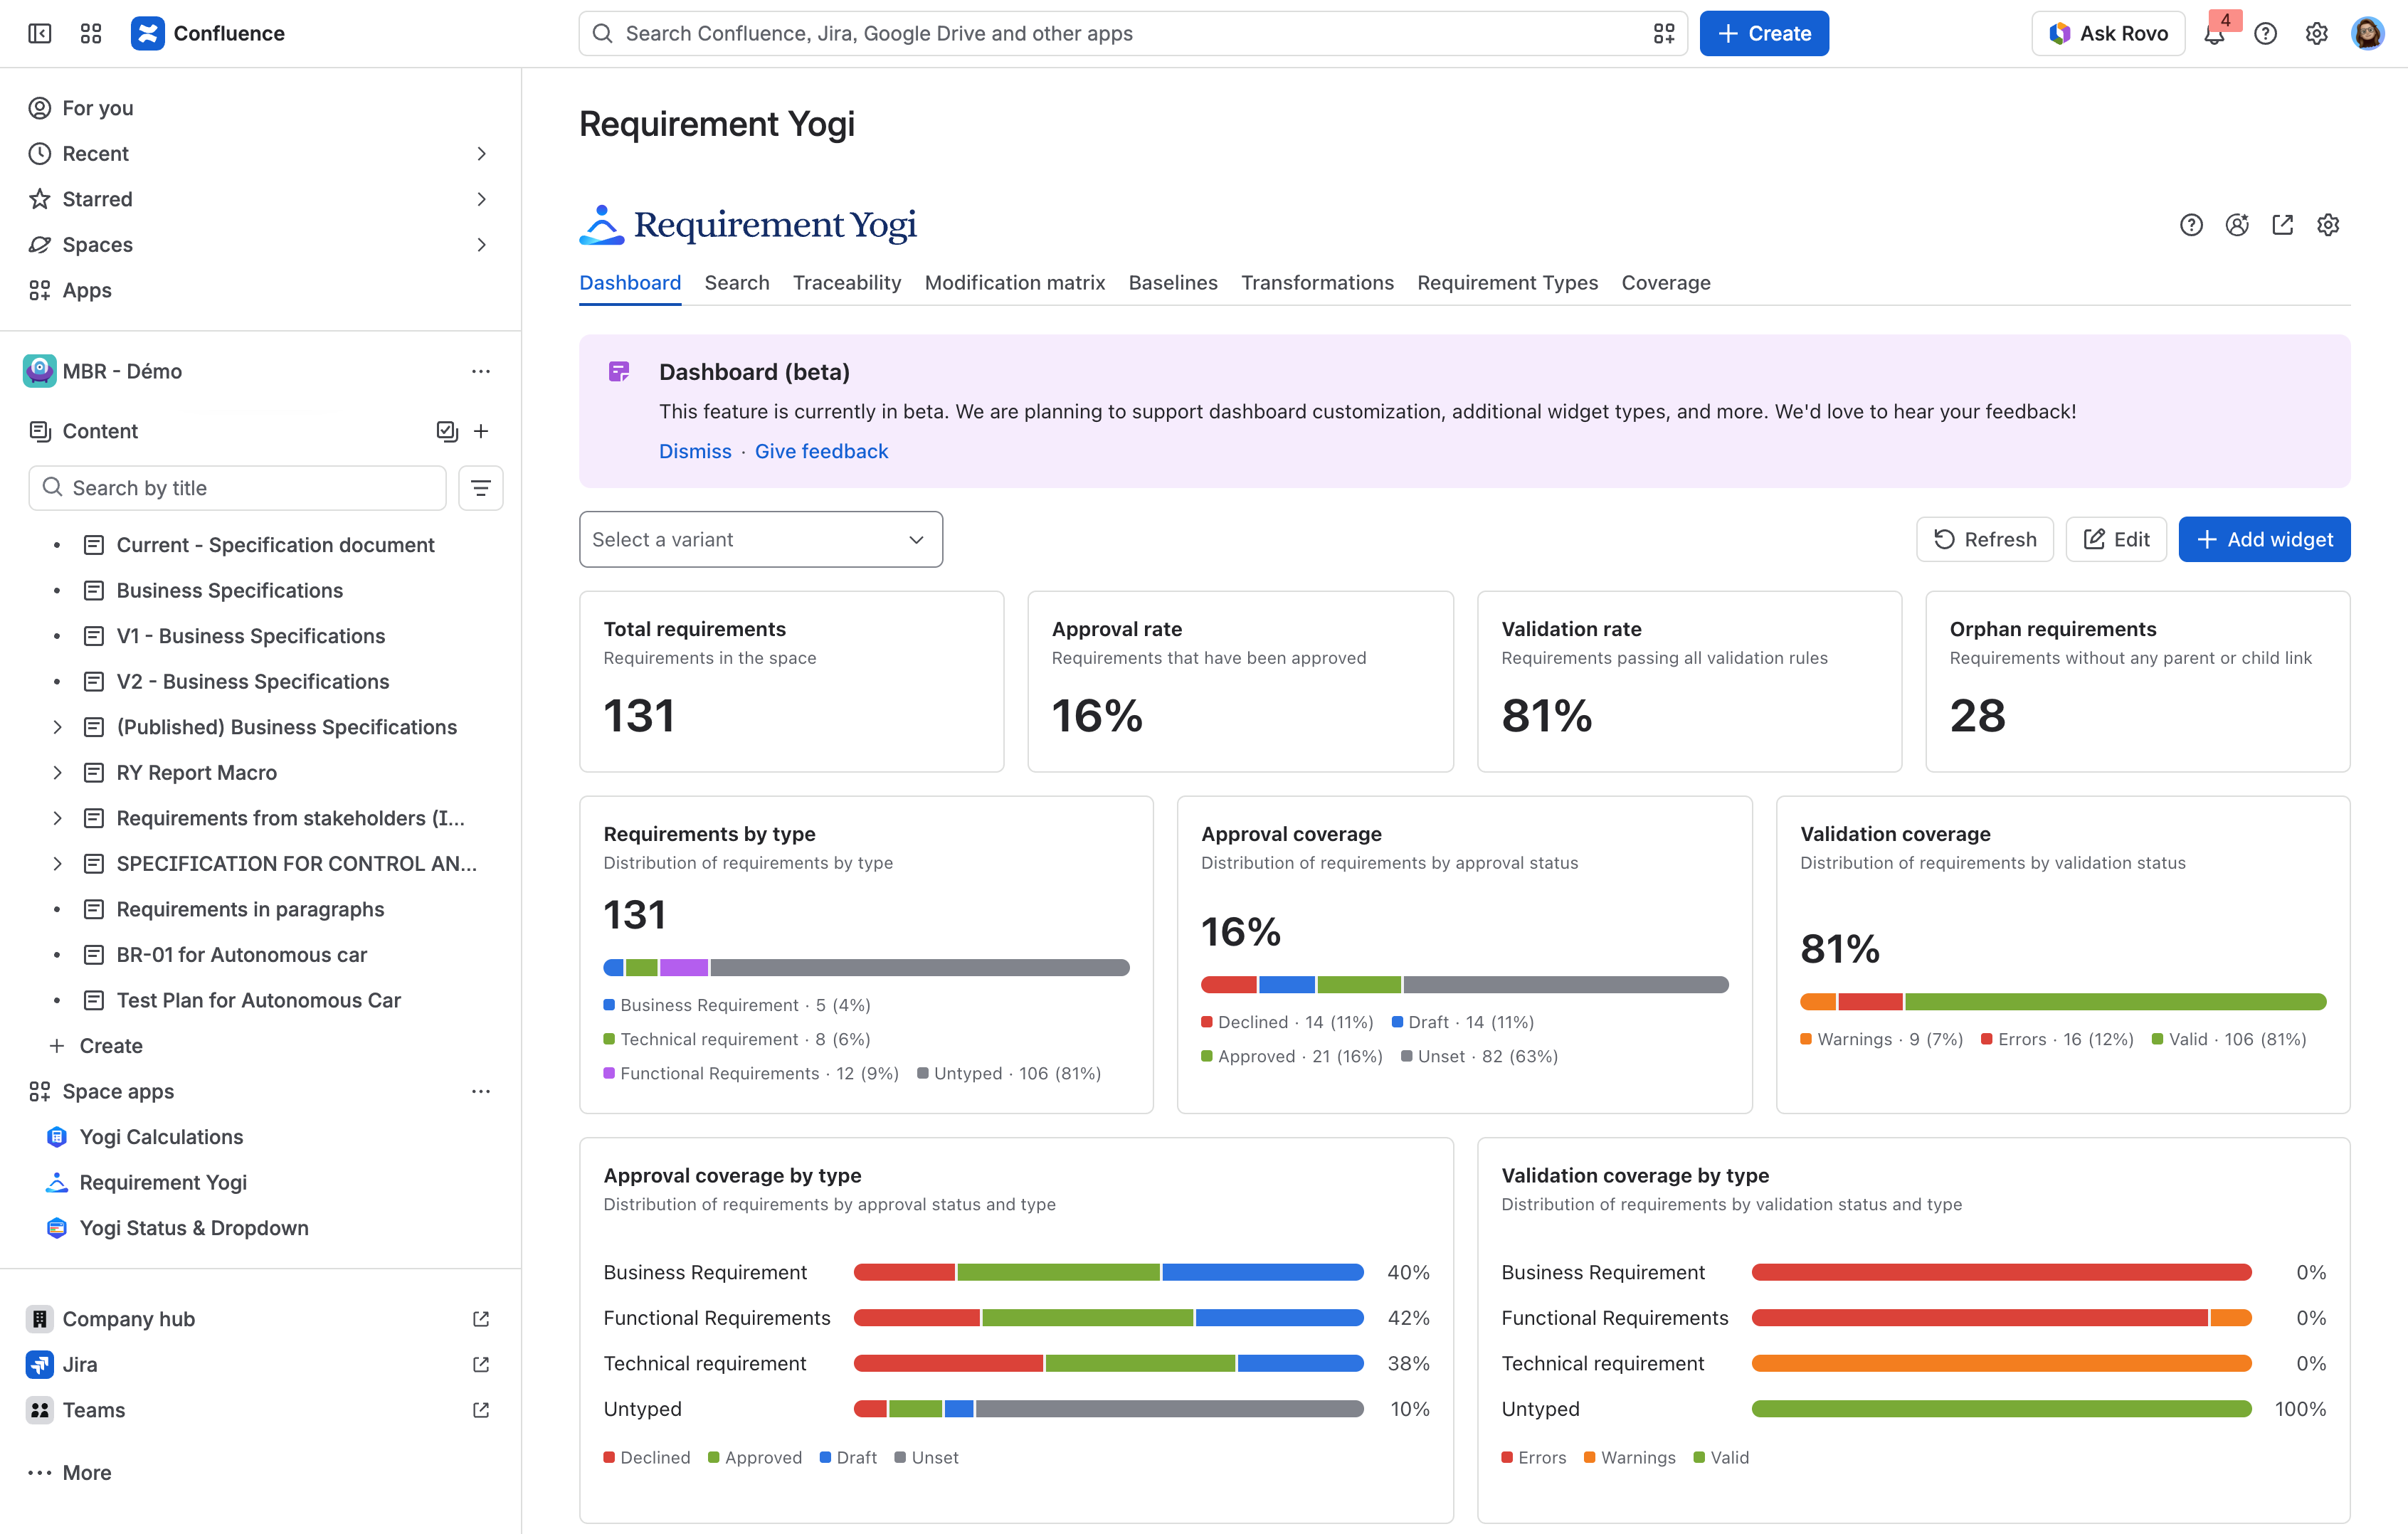This screenshot has width=2408, height=1534.
Task: Open BR-01 for Autonomous car page
Action: 241,955
